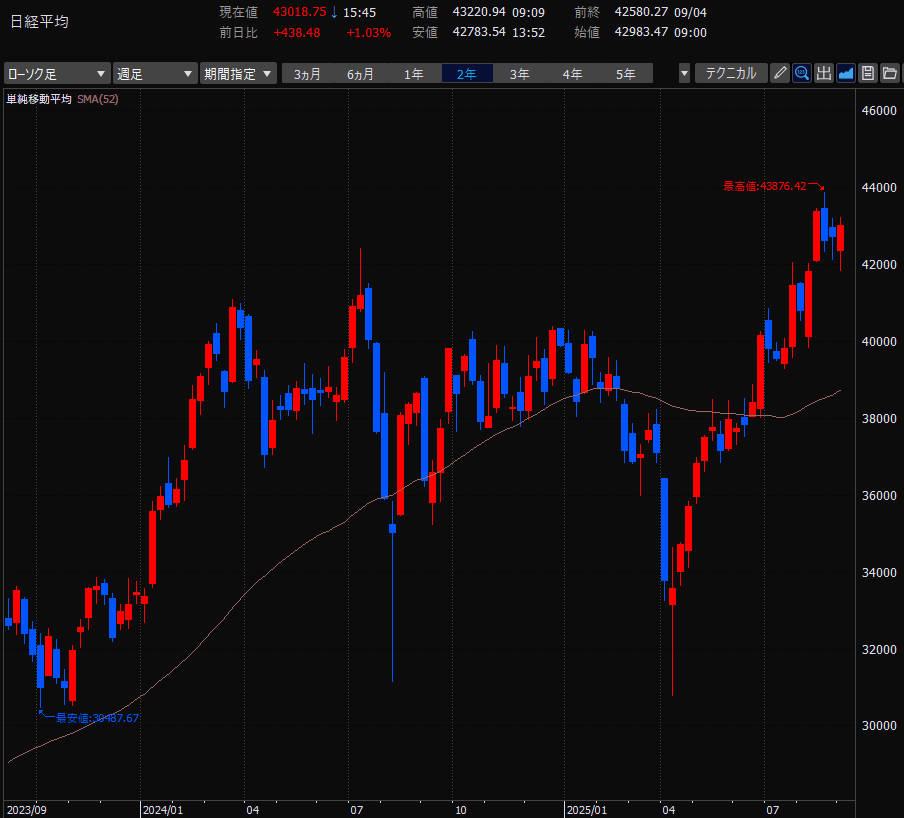
Task: Open the テクニカル indicators button
Action: tap(730, 73)
